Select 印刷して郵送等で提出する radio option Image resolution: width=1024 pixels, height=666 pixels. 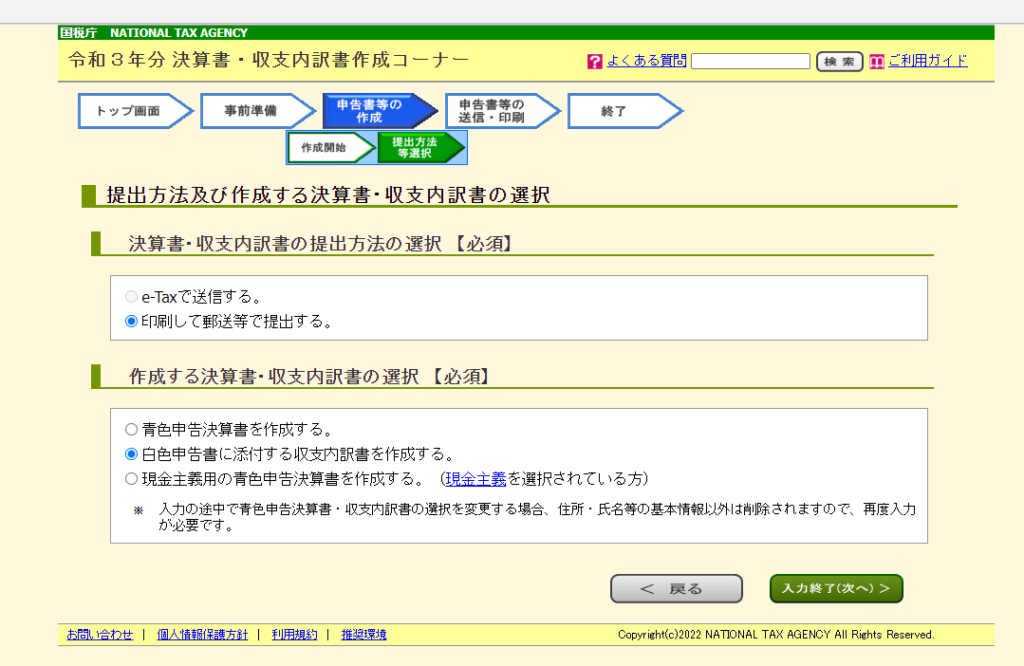tap(131, 321)
